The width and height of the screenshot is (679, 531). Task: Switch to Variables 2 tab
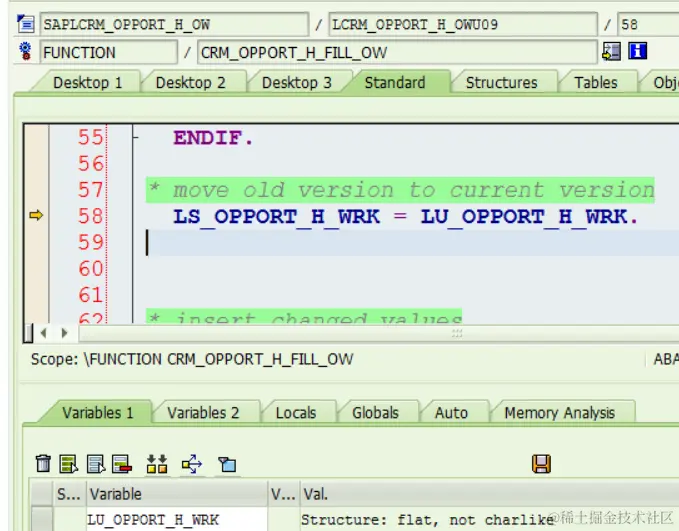tap(203, 412)
